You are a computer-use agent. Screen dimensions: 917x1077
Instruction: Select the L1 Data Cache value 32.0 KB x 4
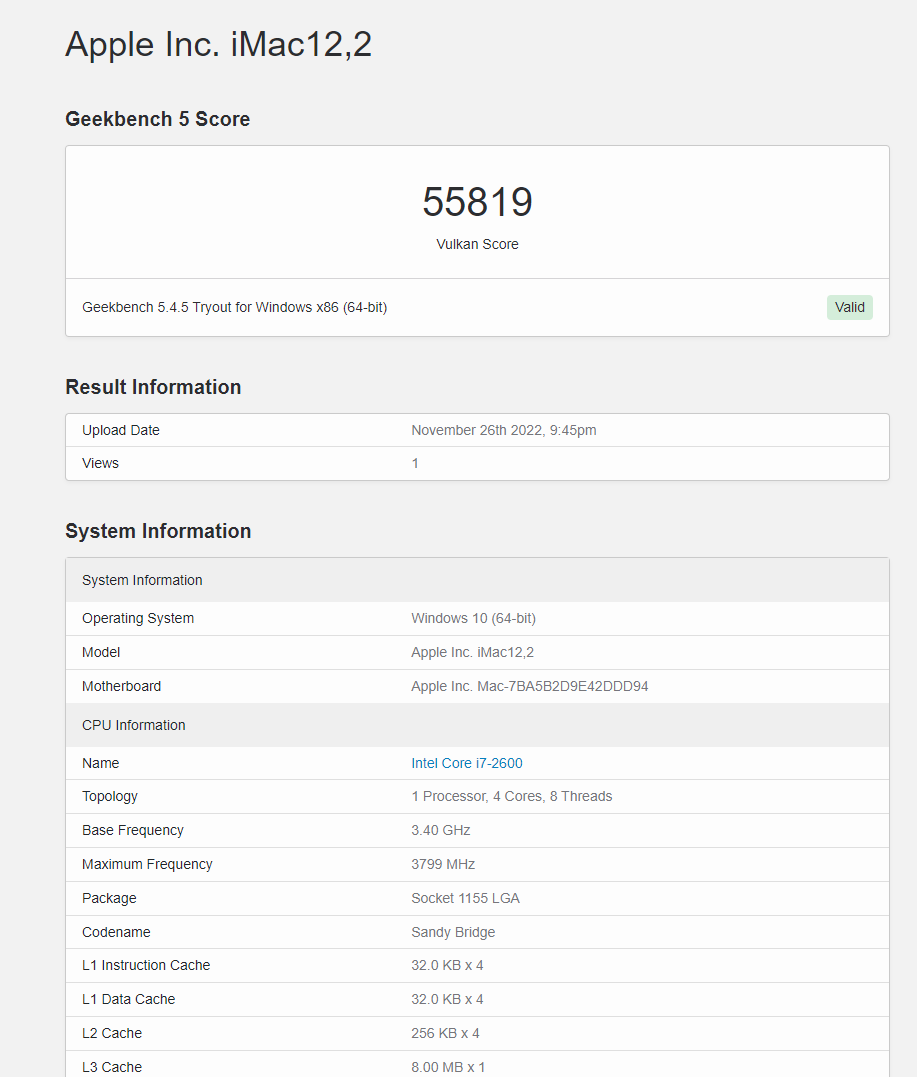point(447,999)
